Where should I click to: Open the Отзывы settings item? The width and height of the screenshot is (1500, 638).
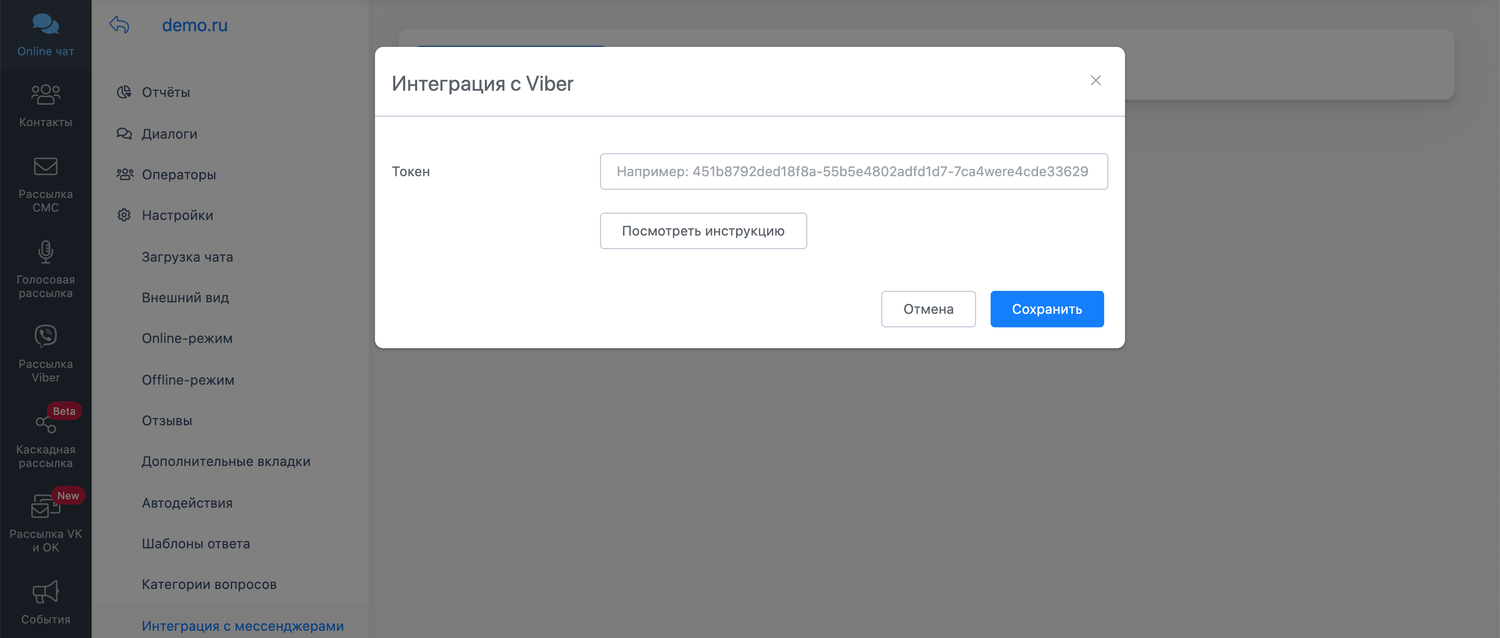coord(167,420)
